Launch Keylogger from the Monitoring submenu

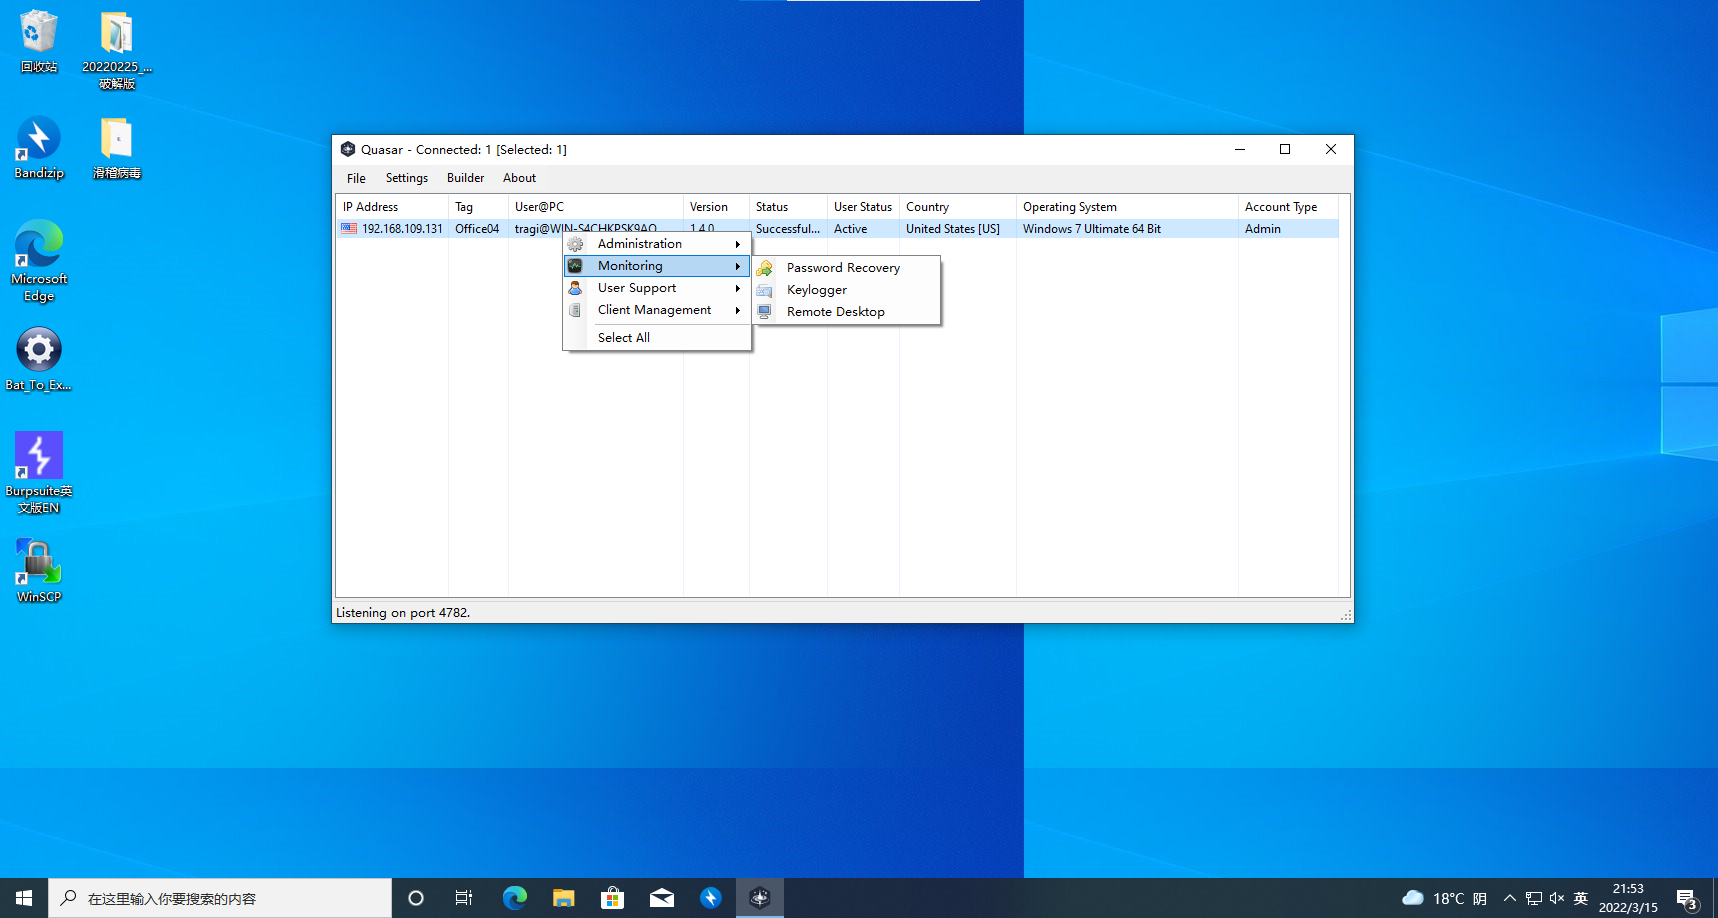click(x=816, y=290)
